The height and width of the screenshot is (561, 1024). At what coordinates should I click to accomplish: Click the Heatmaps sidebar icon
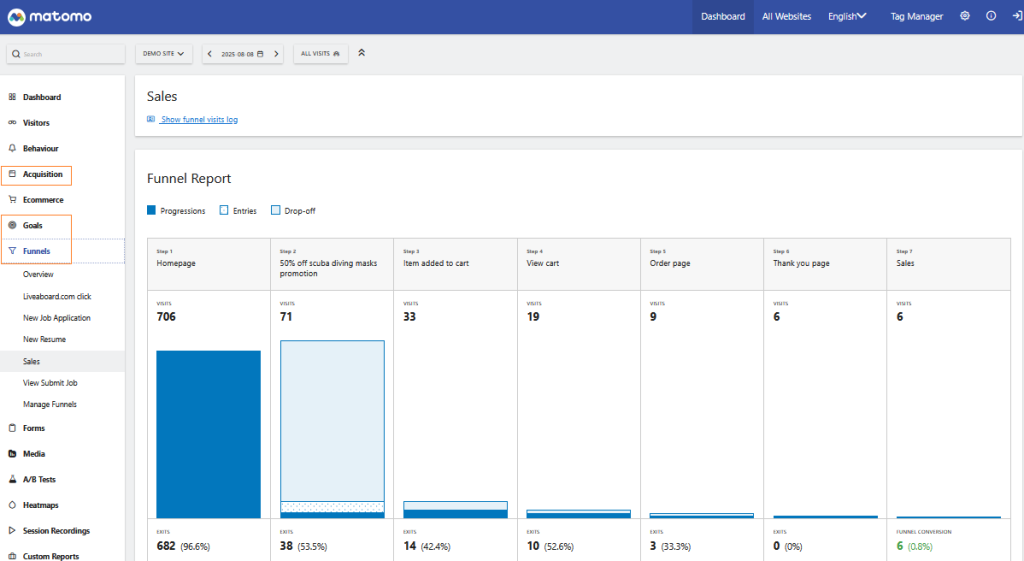(12, 505)
